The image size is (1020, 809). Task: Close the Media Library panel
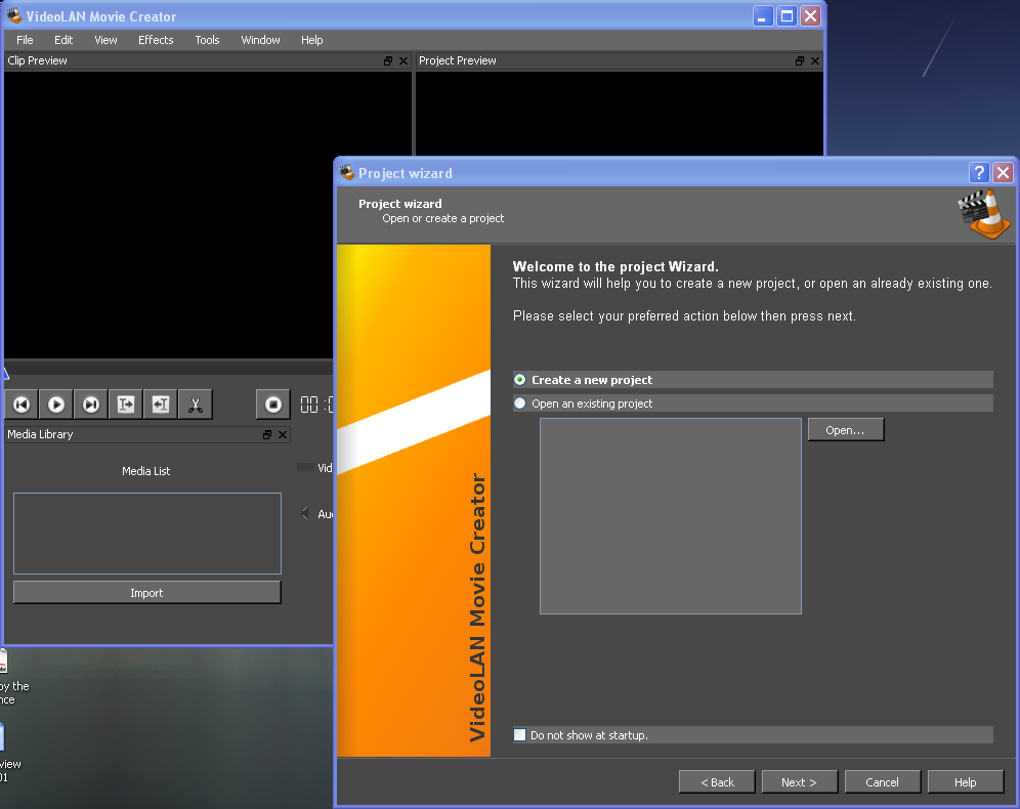pos(283,434)
